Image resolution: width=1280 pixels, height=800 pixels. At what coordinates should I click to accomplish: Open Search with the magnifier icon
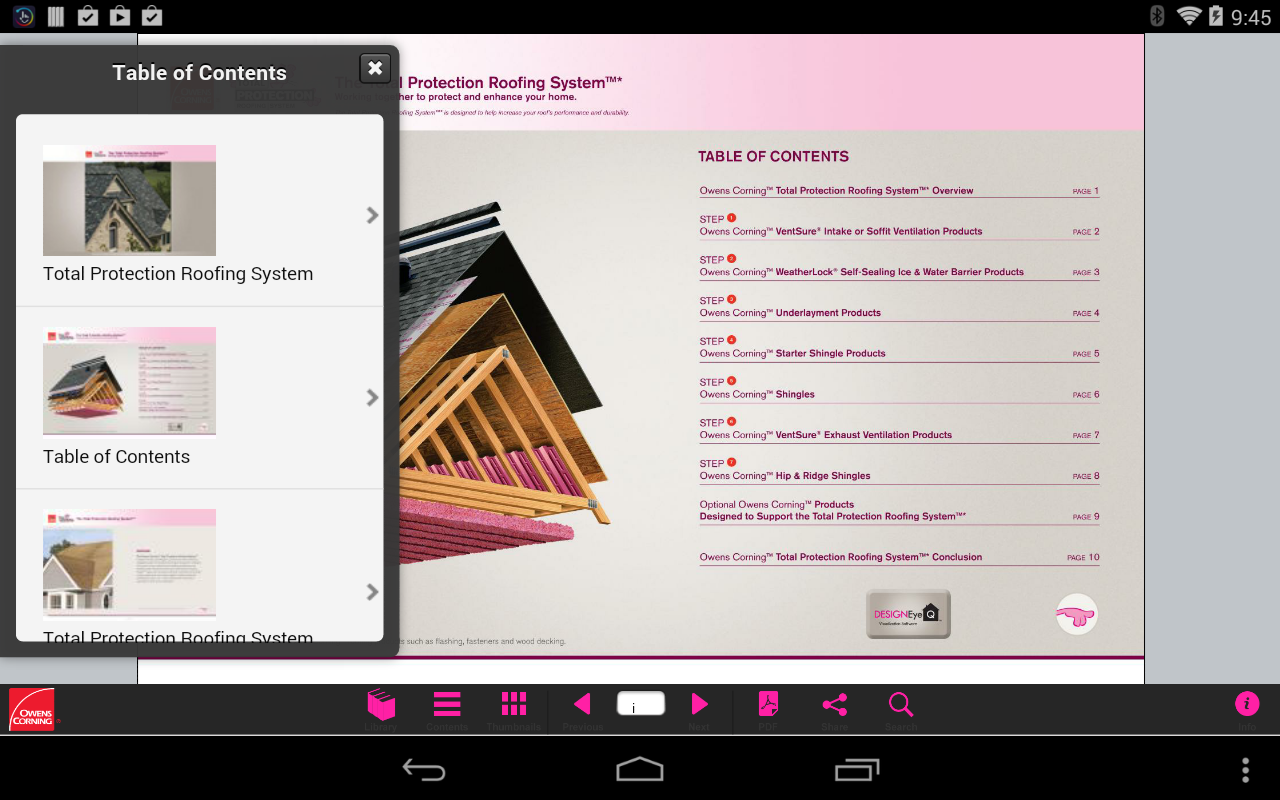901,704
